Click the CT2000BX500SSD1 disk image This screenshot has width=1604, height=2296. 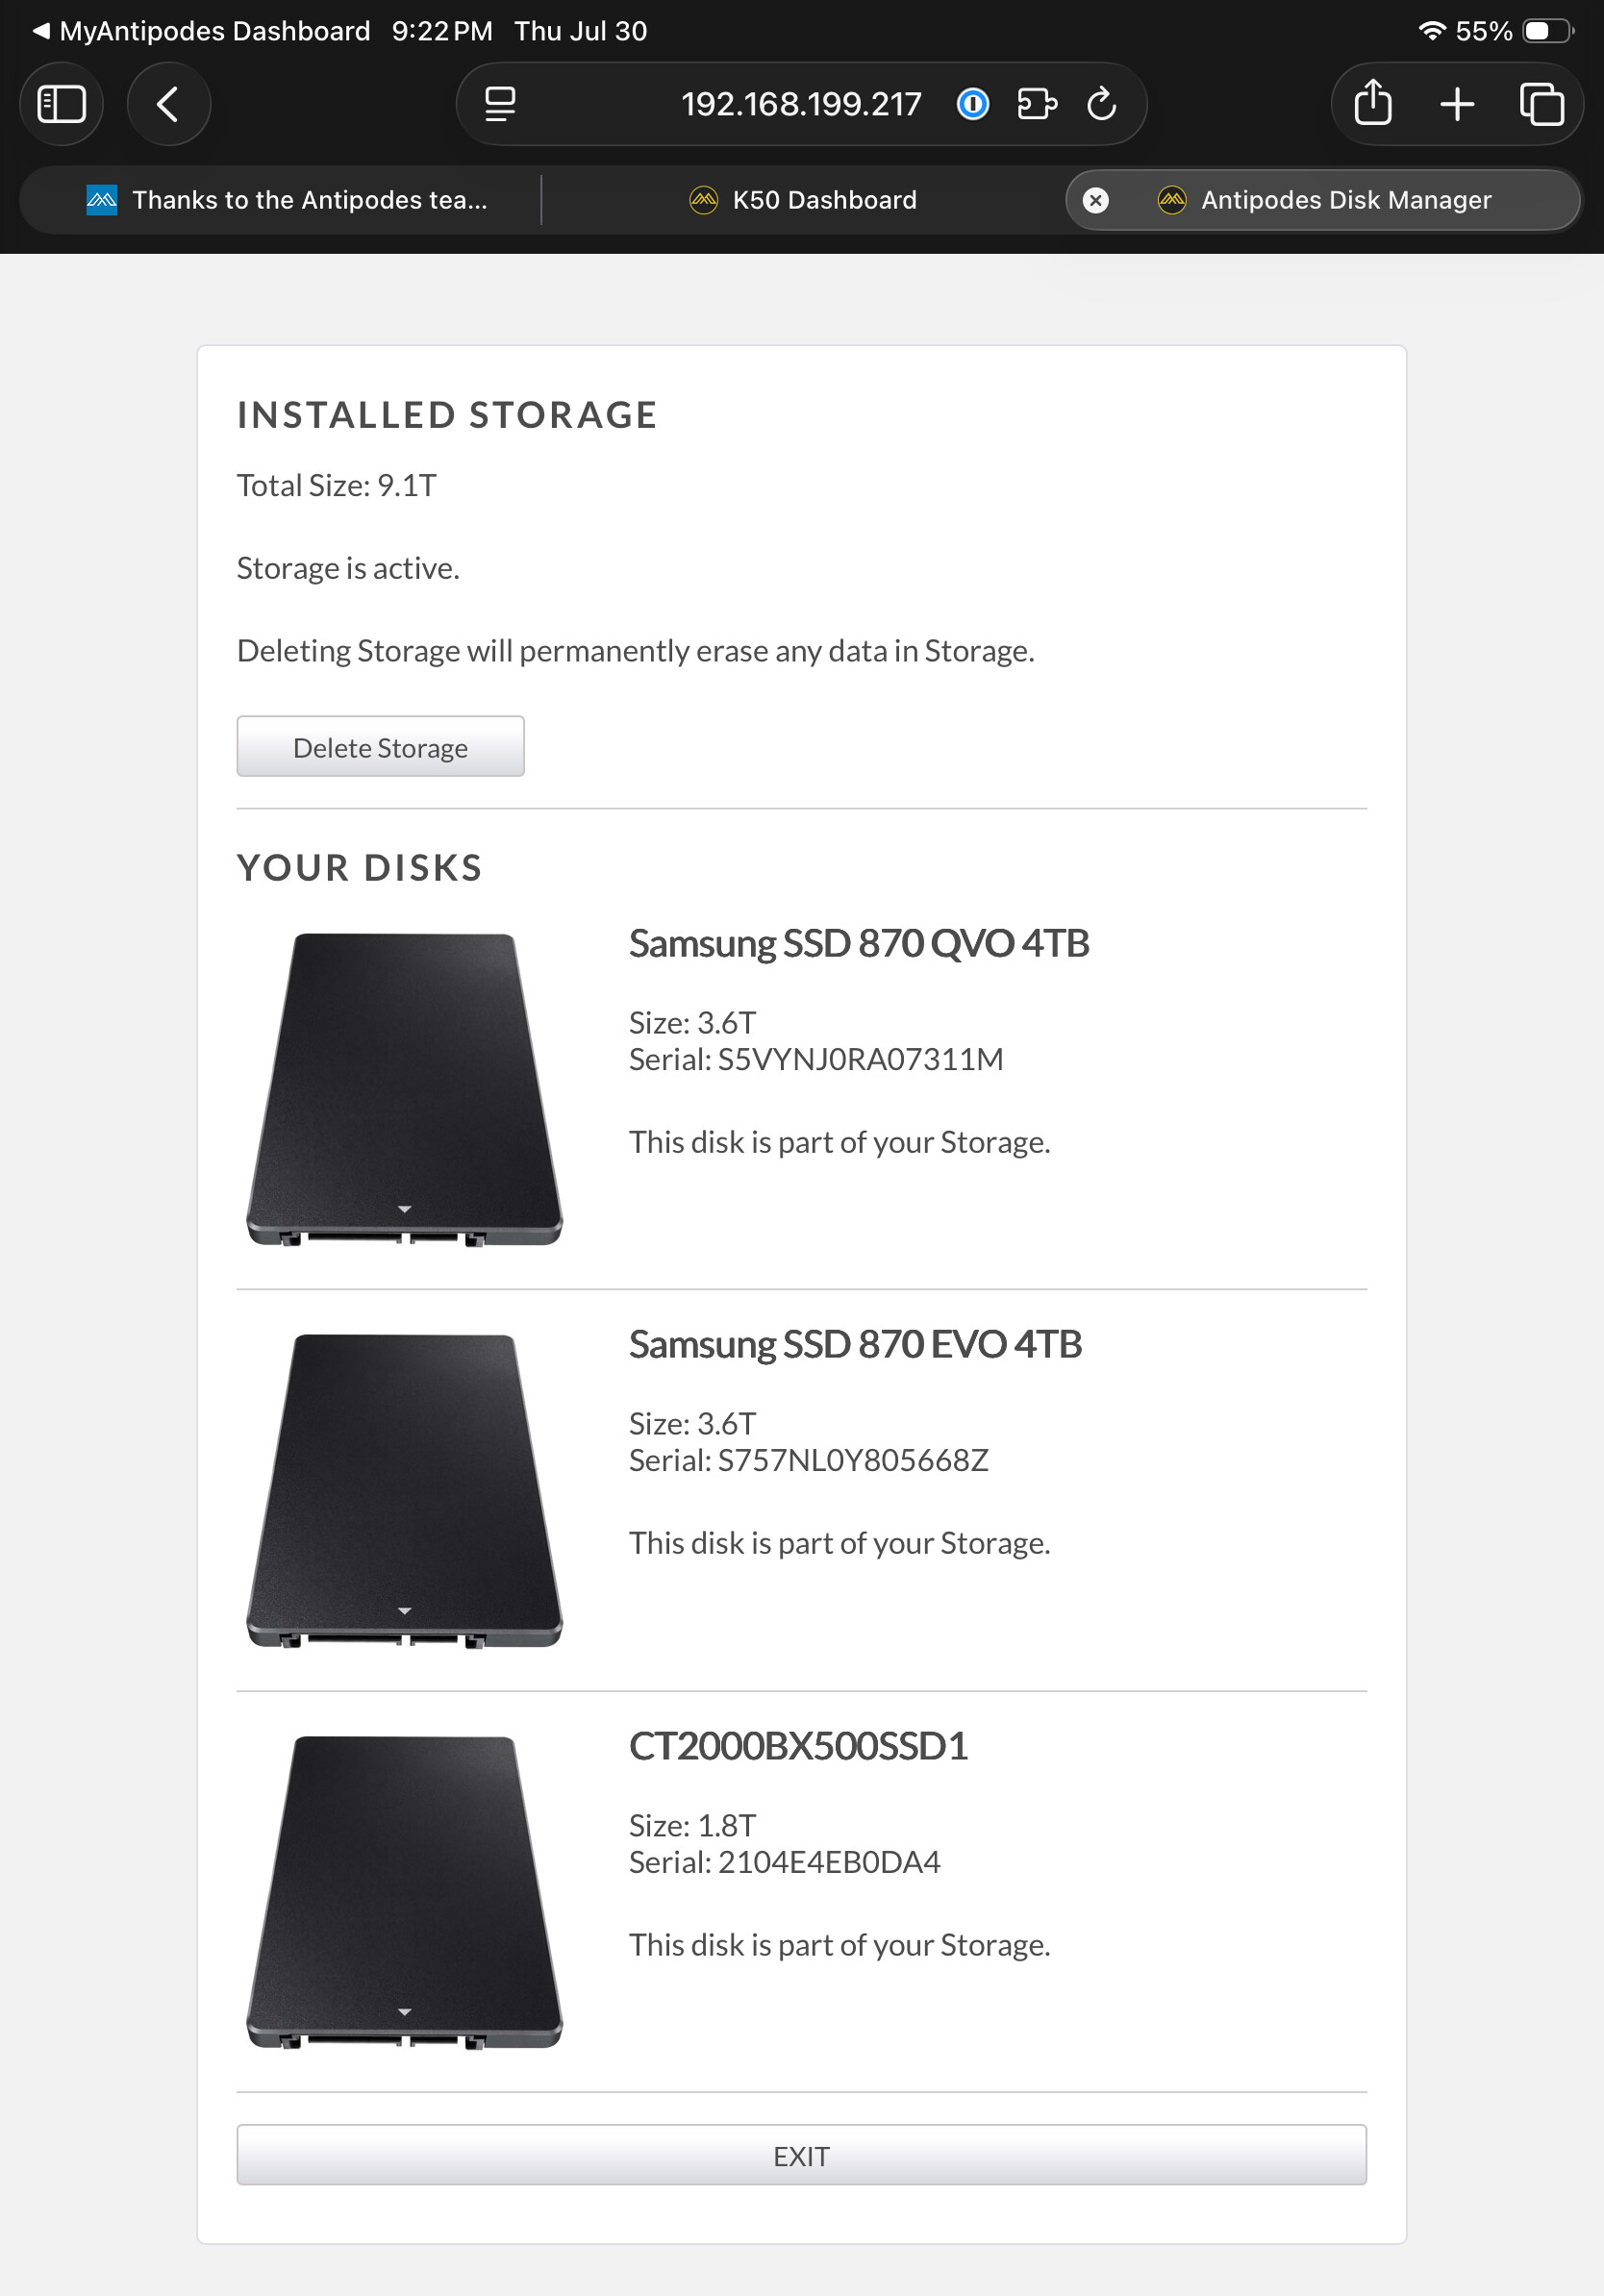404,1892
